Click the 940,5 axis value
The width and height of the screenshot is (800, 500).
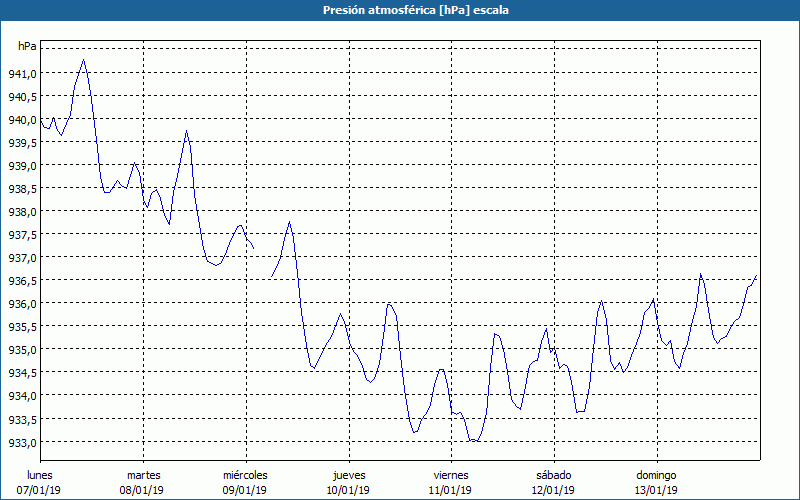[22, 97]
